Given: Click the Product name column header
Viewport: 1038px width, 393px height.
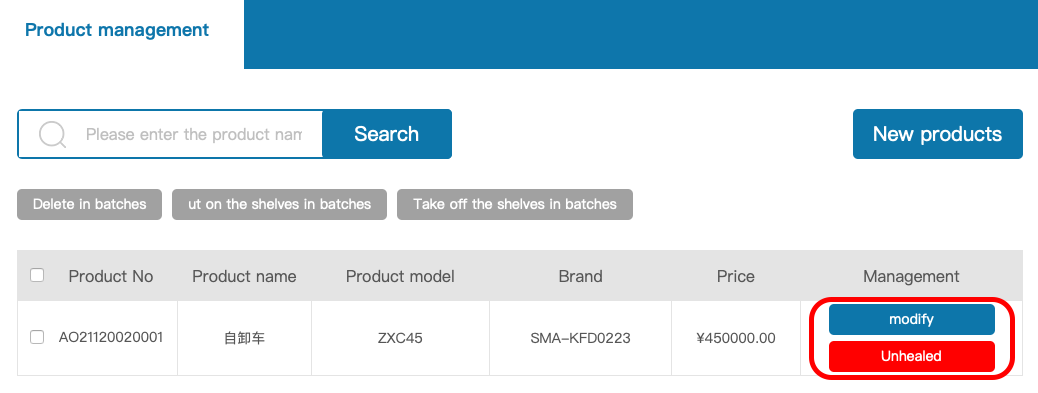Looking at the screenshot, I should click(x=244, y=276).
